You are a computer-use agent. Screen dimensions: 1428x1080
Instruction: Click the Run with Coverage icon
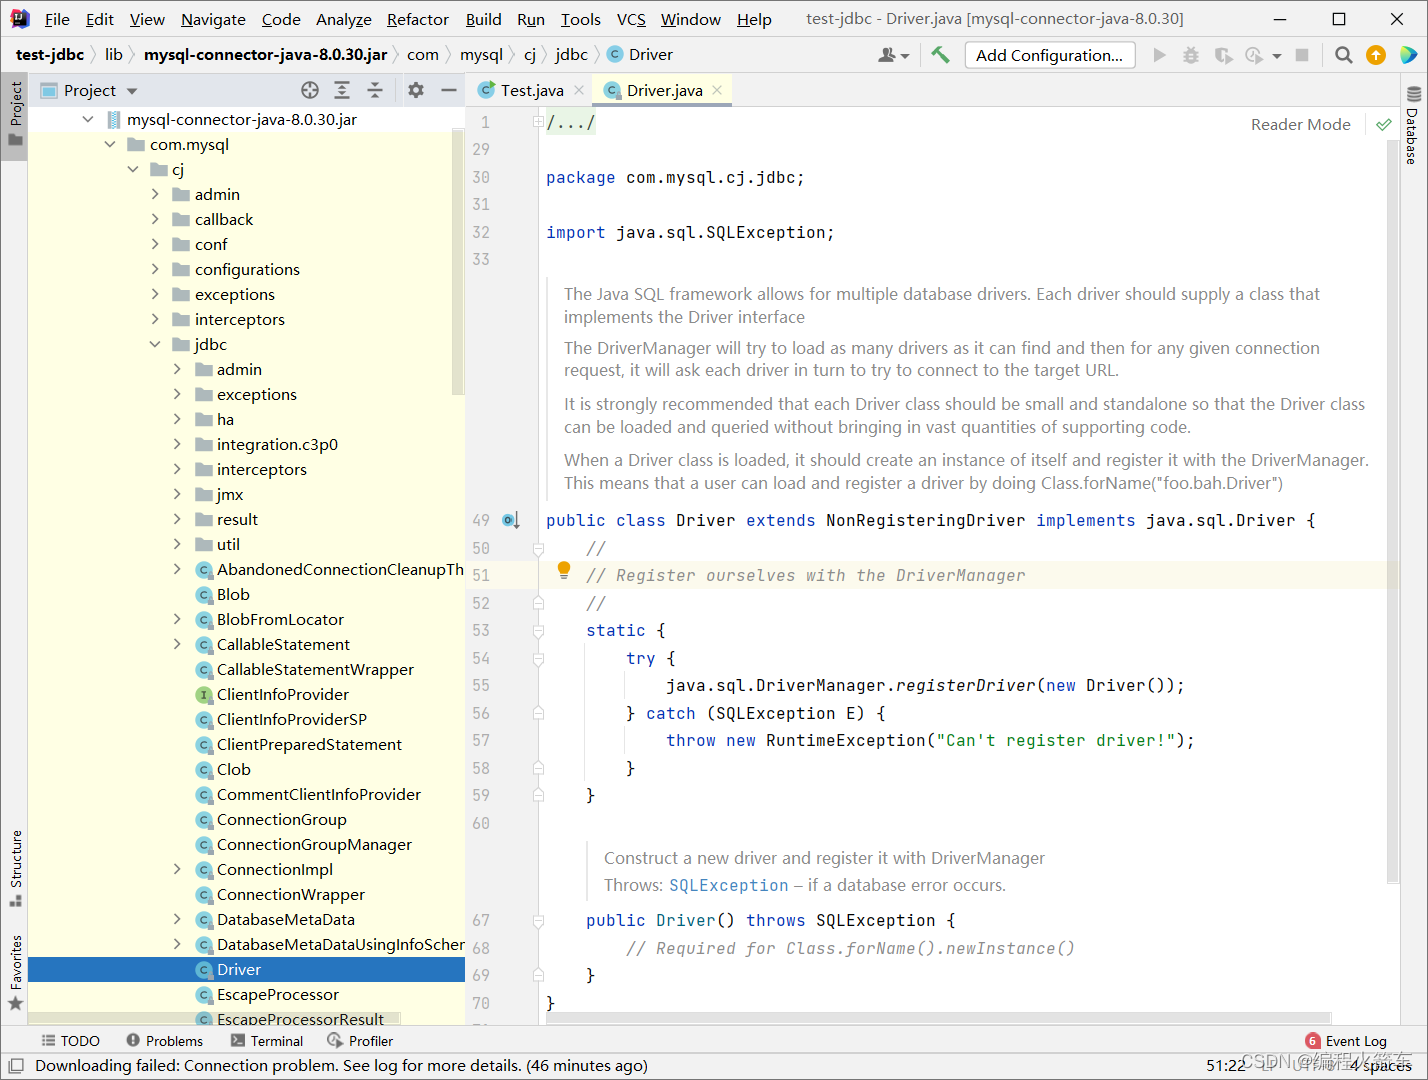pos(1223,55)
